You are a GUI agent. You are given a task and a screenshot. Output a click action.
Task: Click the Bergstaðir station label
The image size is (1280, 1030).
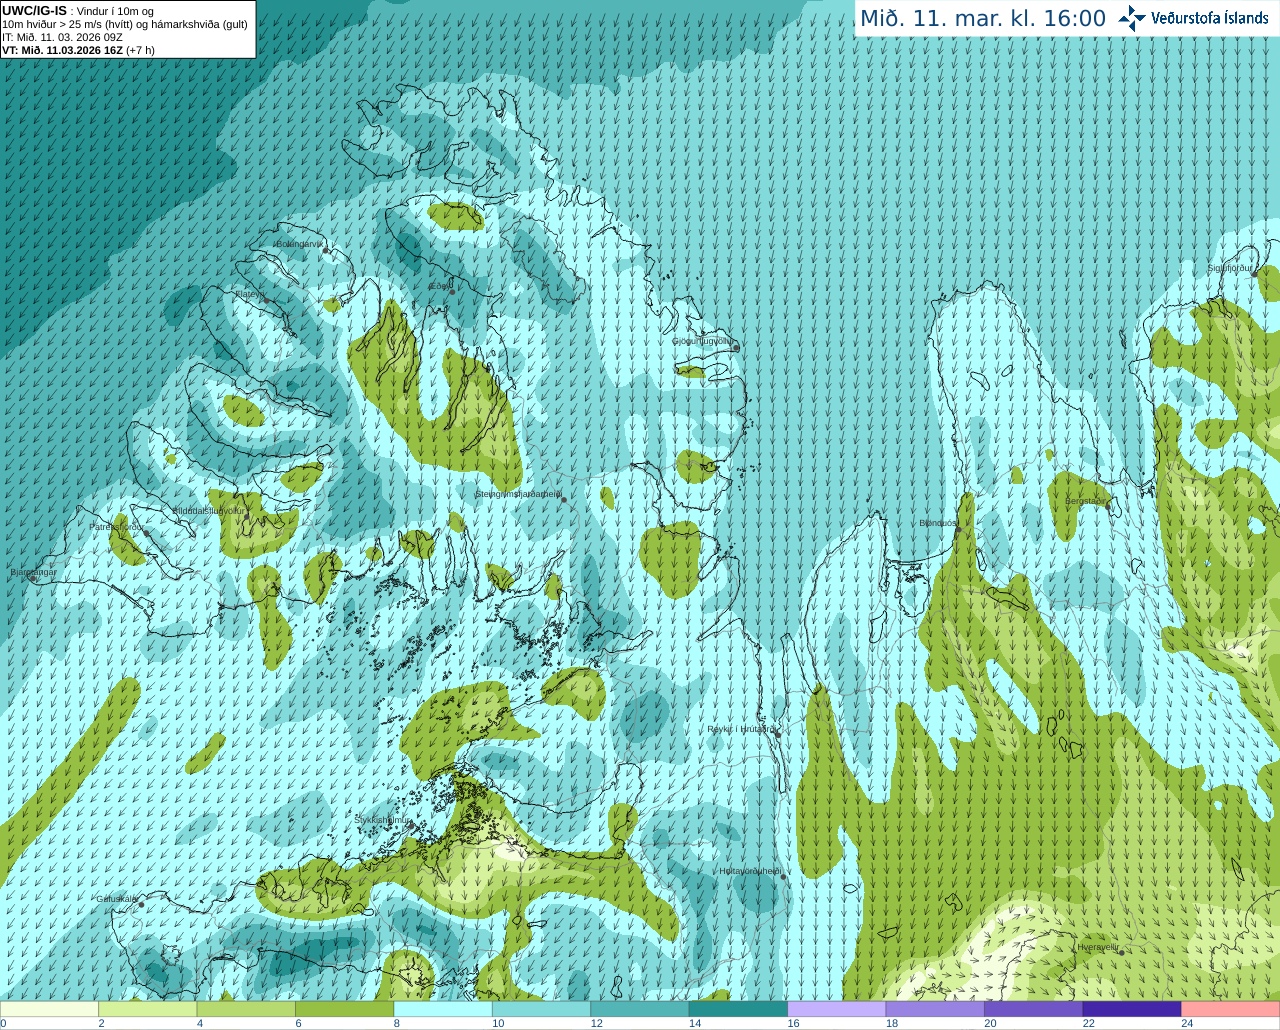pos(1086,500)
